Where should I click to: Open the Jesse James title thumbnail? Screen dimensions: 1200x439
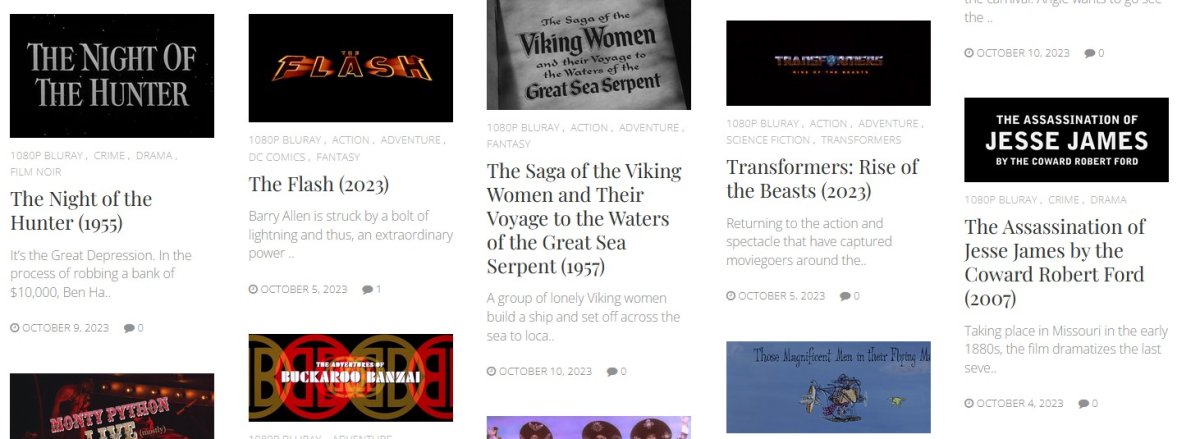1066,140
